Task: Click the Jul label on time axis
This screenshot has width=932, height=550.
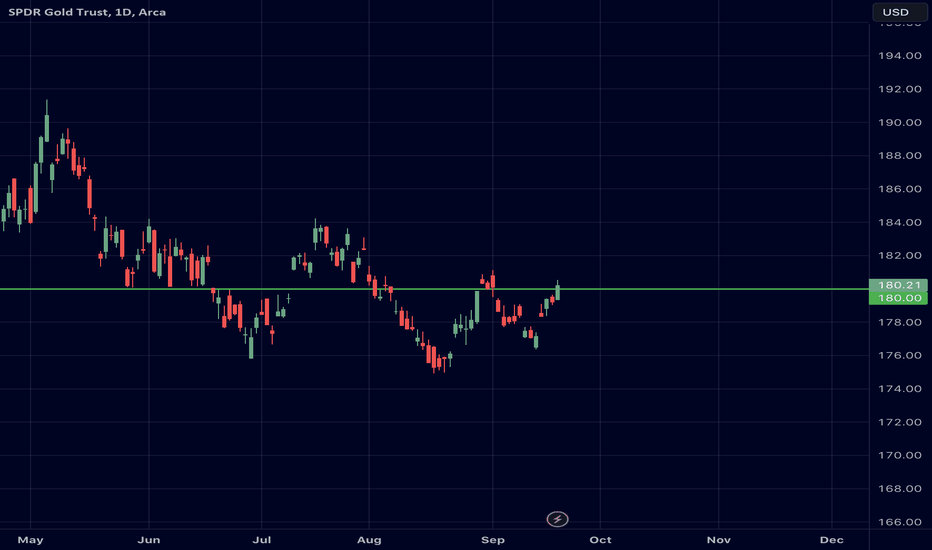Action: [262, 540]
